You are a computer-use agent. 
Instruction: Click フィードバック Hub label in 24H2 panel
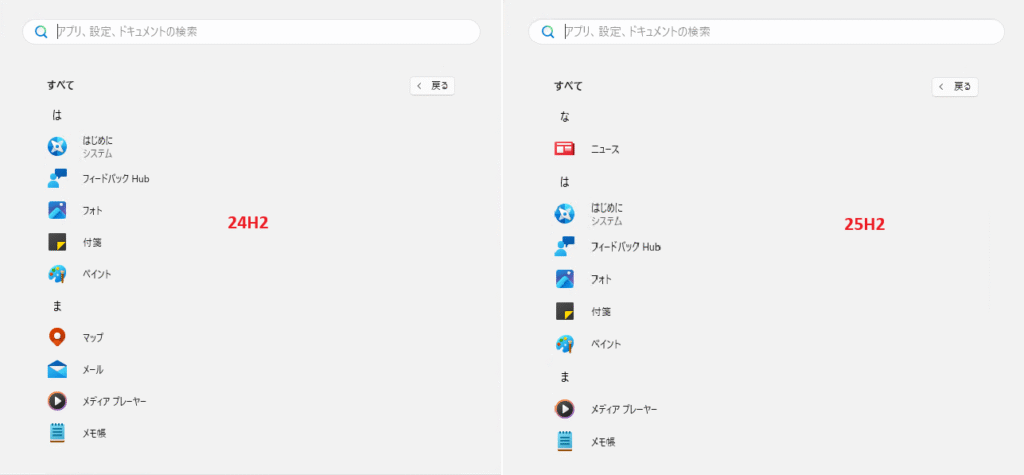pos(116,178)
